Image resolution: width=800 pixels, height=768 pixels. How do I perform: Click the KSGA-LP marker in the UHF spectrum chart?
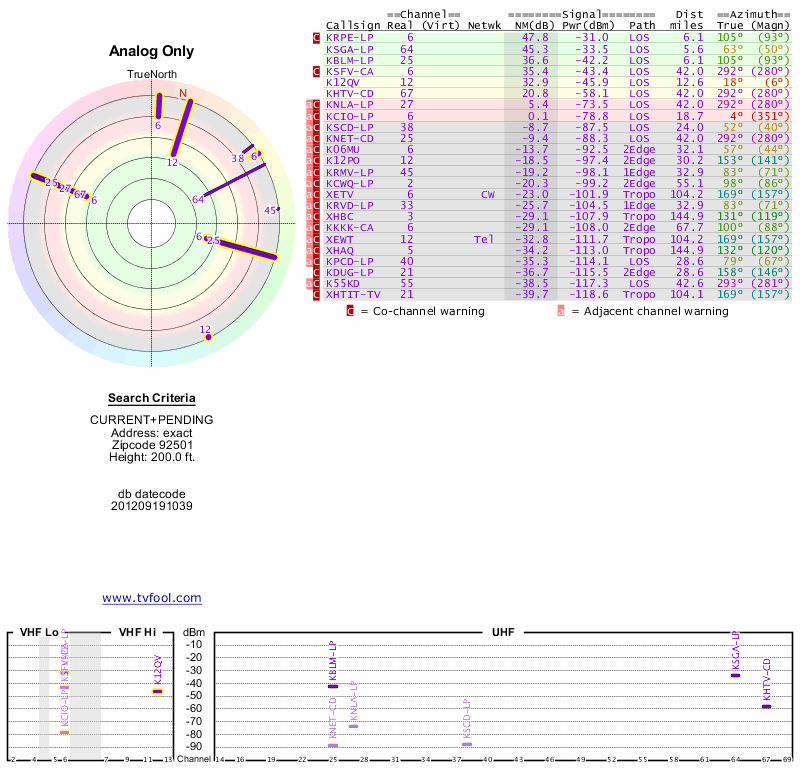[735, 676]
